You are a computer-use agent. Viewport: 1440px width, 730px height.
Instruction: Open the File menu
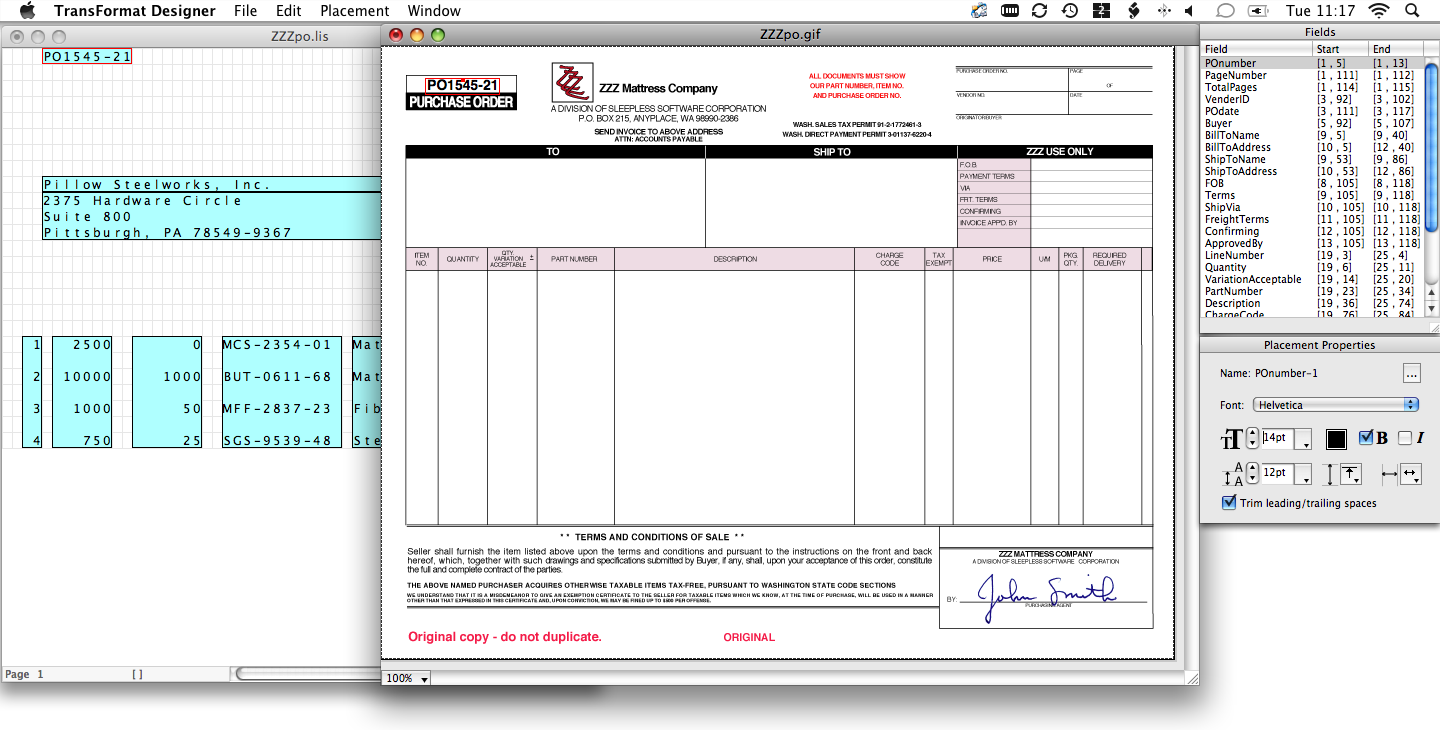coord(245,11)
